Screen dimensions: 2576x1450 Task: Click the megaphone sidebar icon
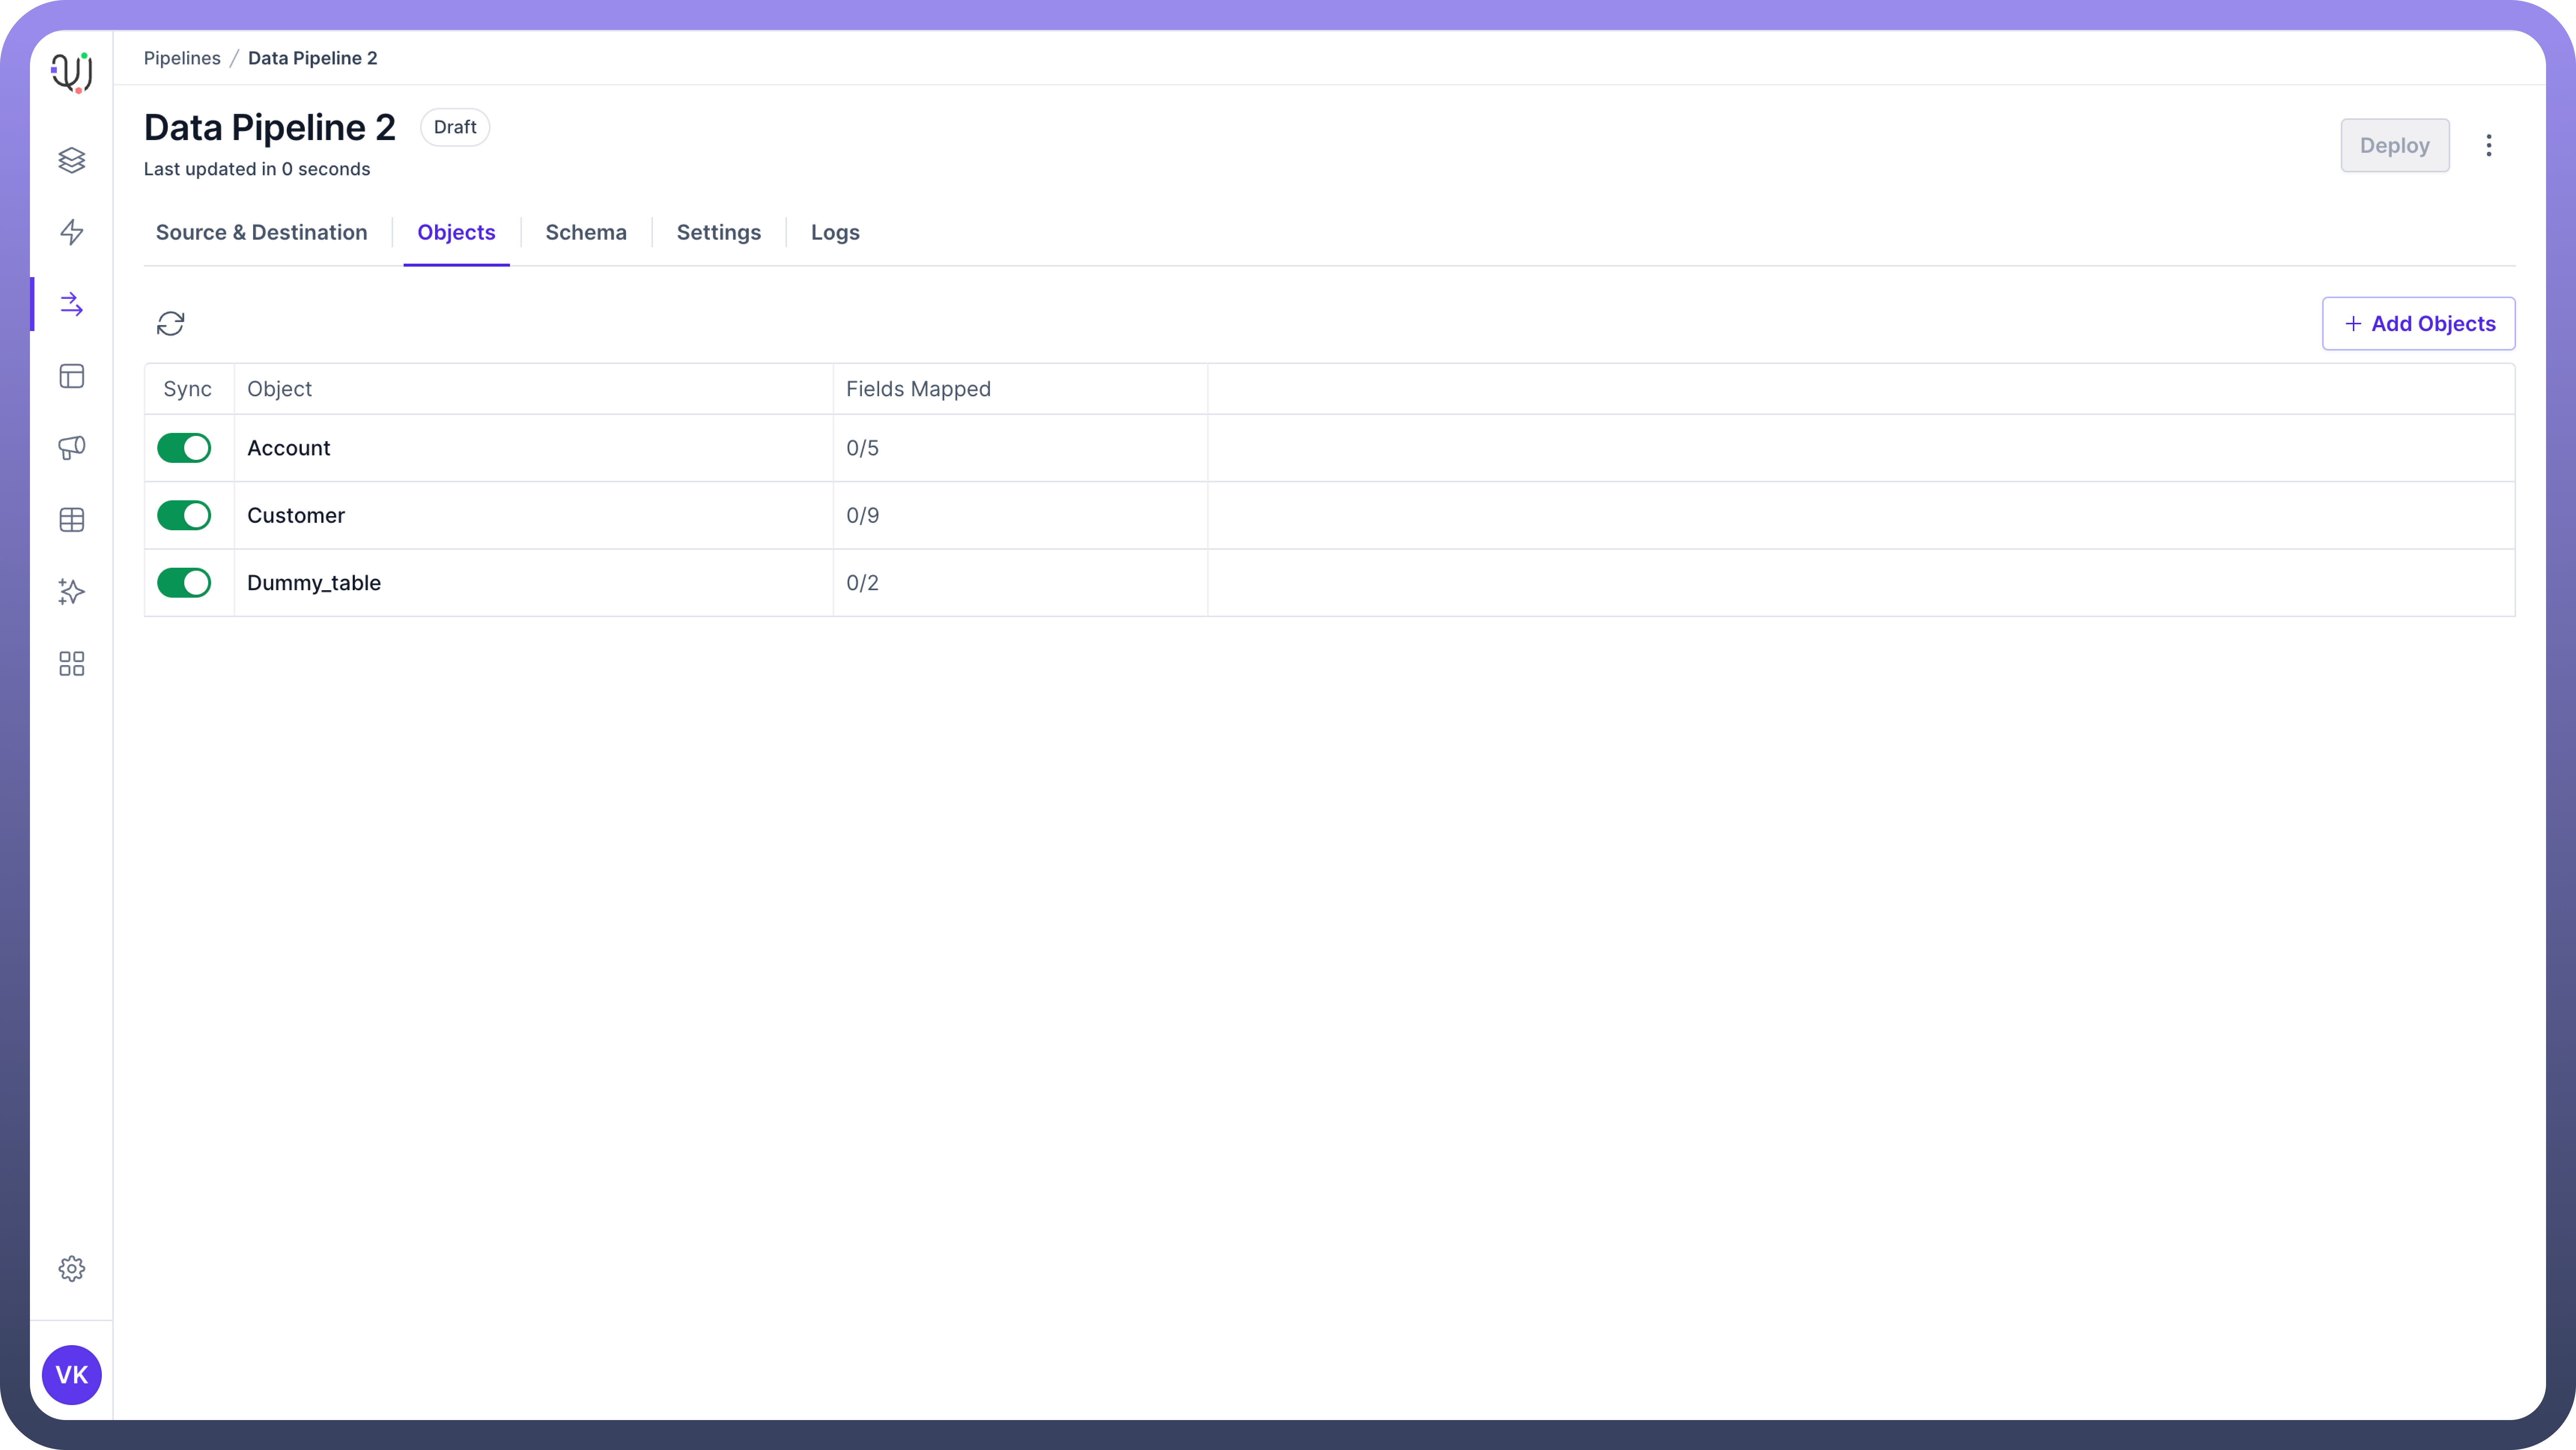click(71, 447)
